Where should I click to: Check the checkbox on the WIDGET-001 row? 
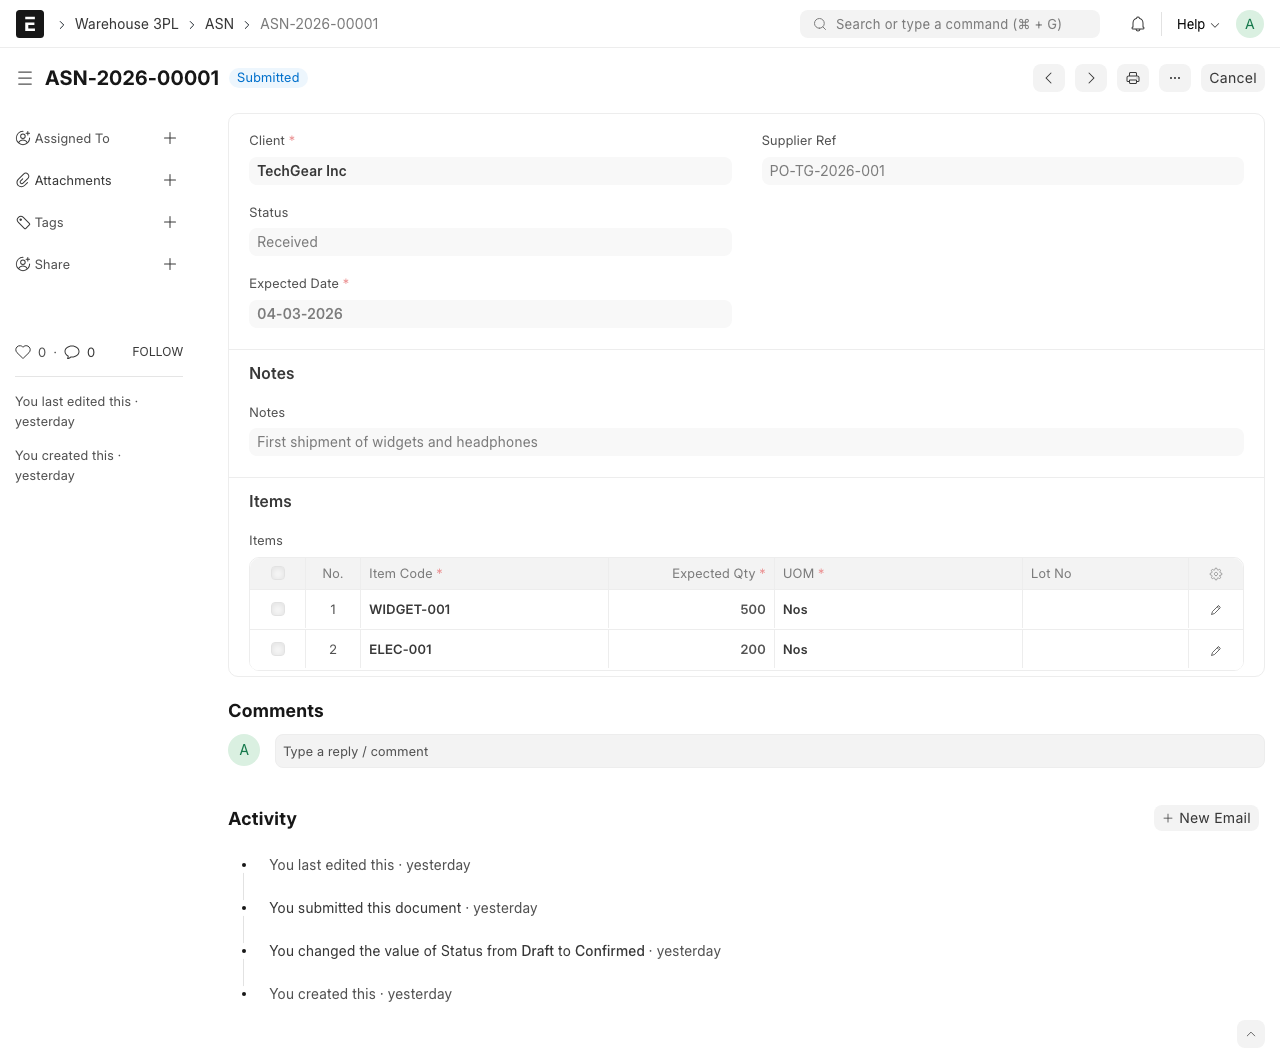[277, 609]
